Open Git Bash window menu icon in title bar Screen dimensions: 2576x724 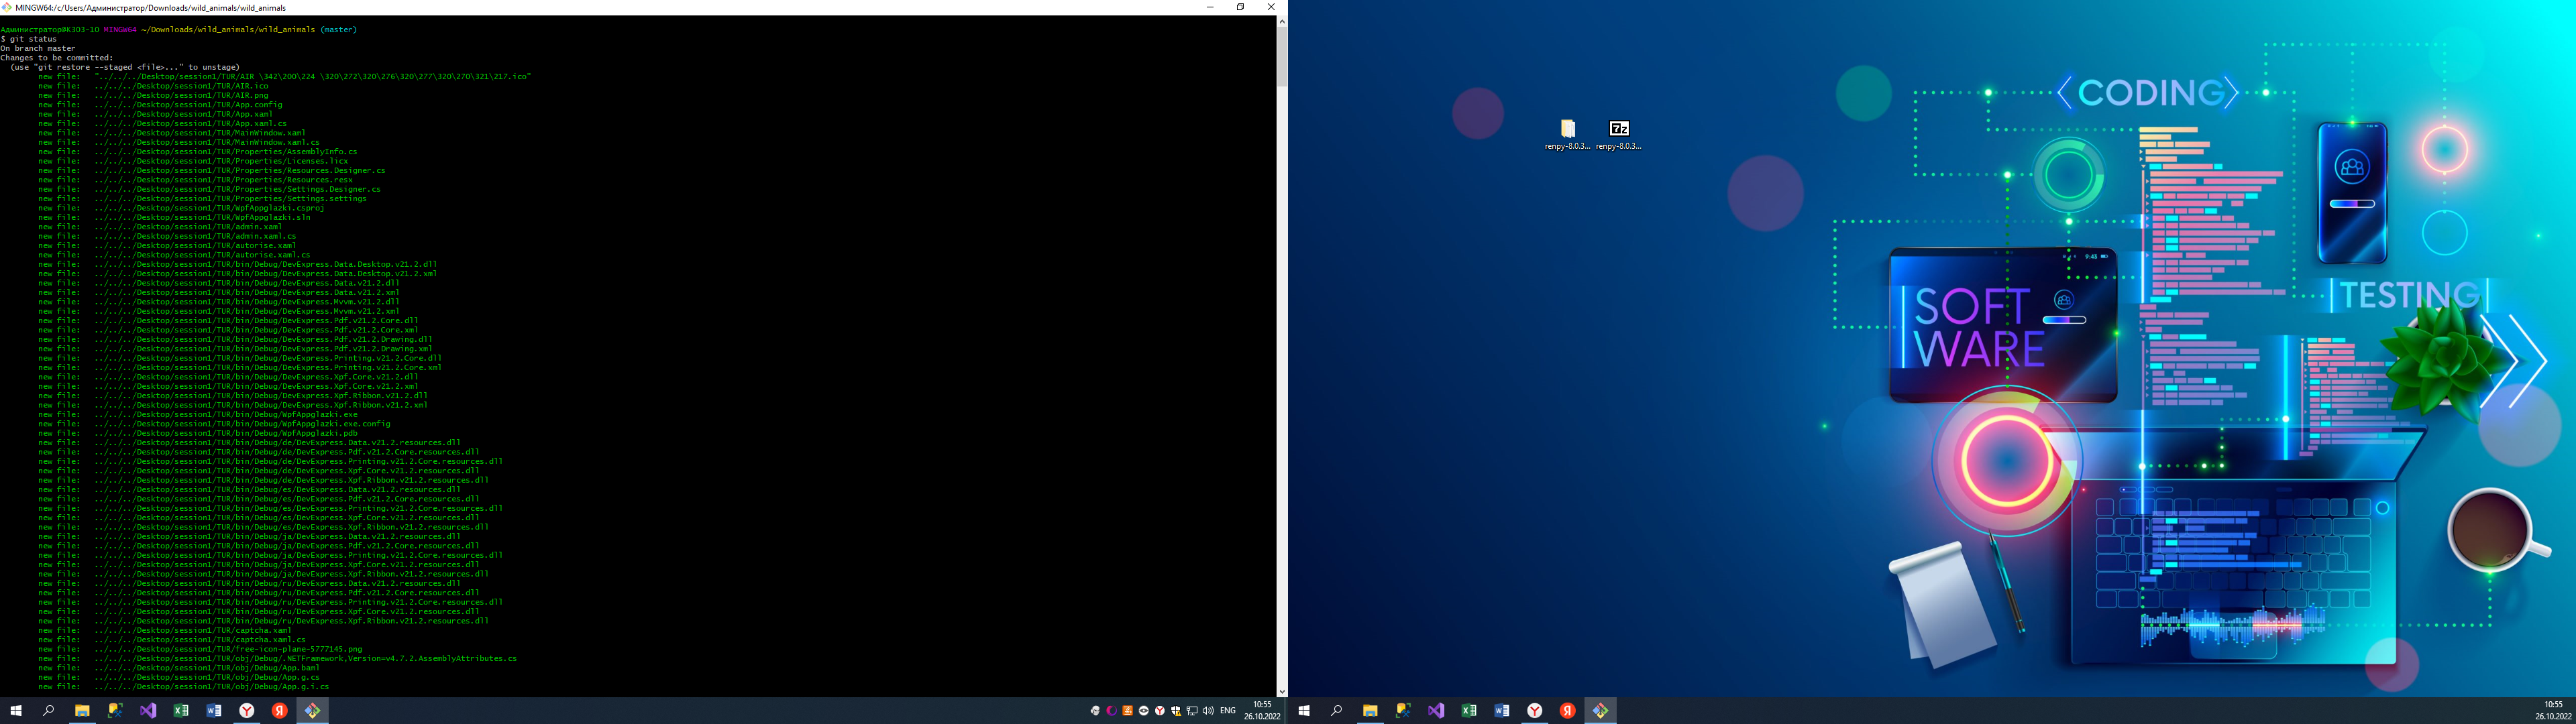(8, 7)
